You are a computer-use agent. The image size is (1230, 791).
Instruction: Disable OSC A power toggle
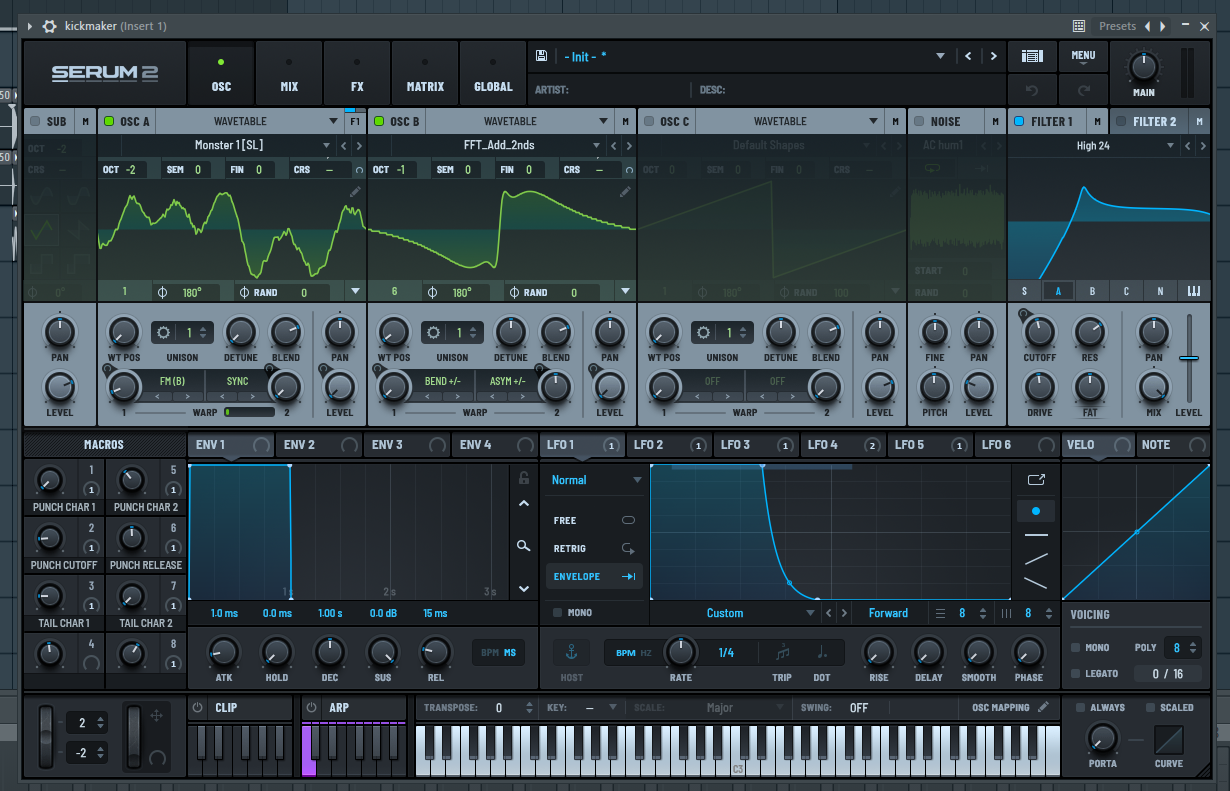click(x=109, y=122)
